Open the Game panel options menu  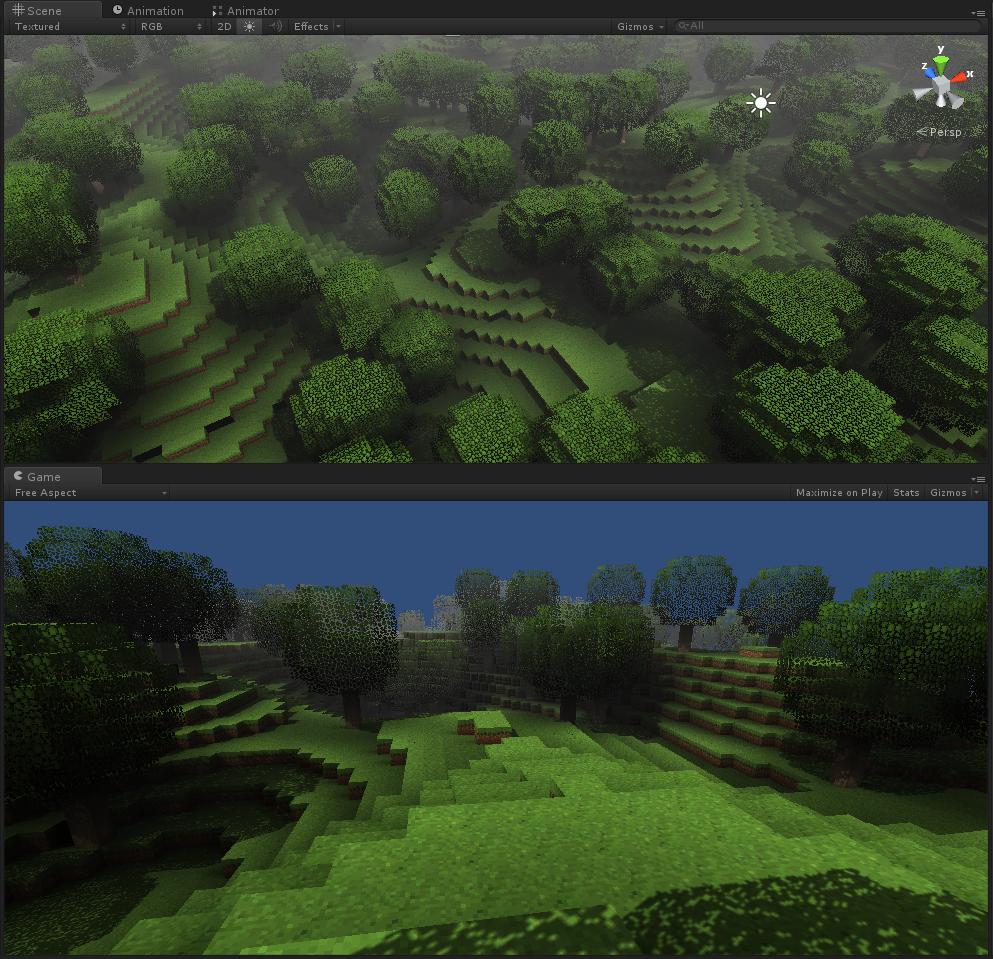coord(978,479)
